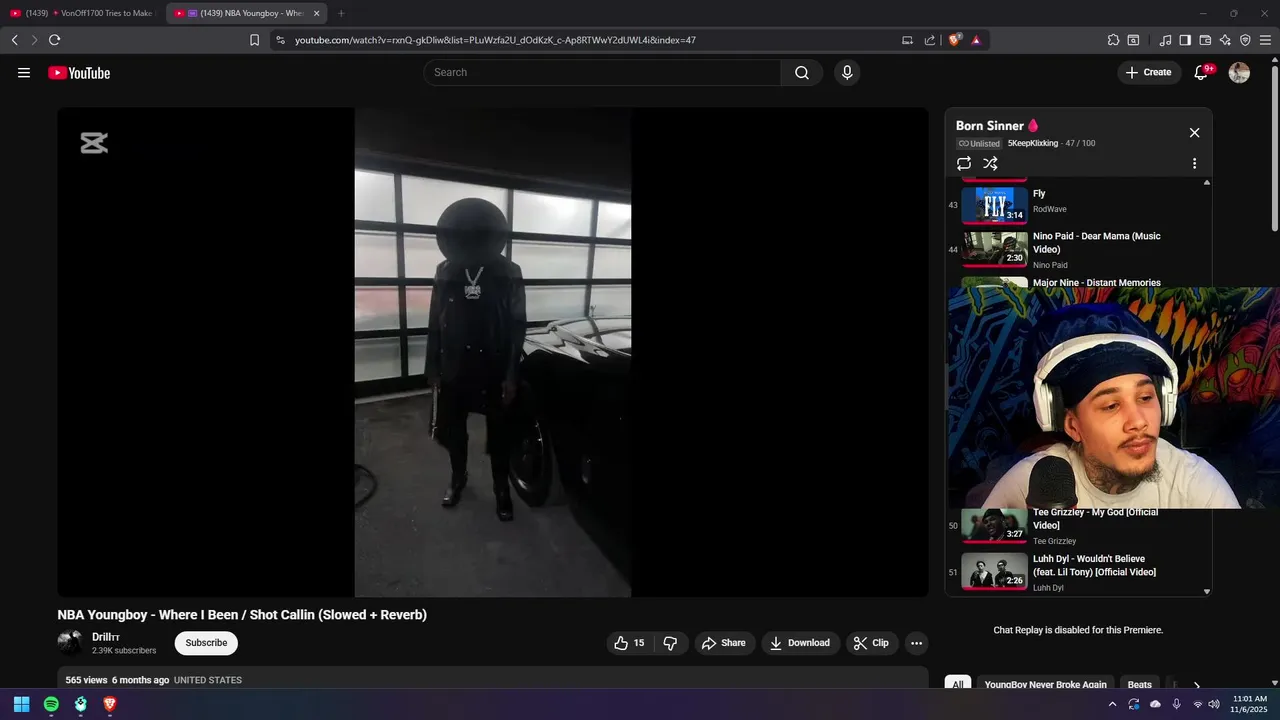Open taskbar volume speaker control
The width and height of the screenshot is (1280, 720).
[x=1214, y=704]
